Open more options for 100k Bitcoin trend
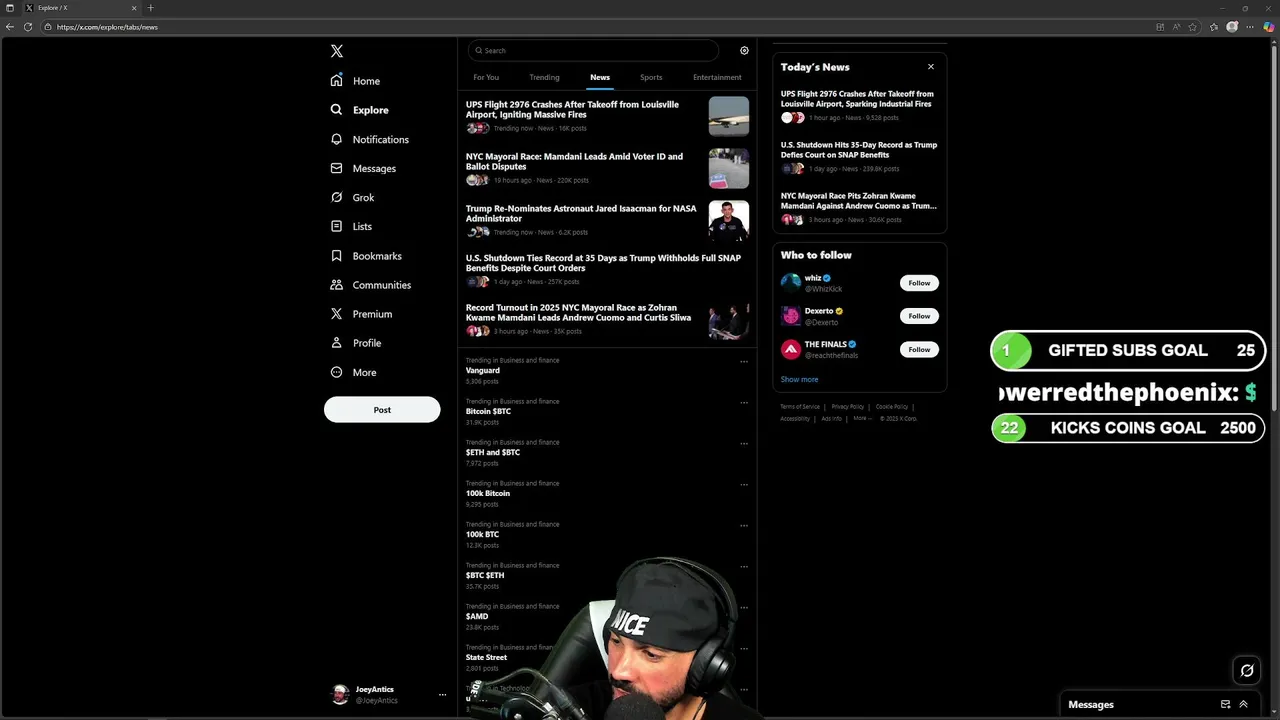The width and height of the screenshot is (1280, 720). [x=744, y=485]
